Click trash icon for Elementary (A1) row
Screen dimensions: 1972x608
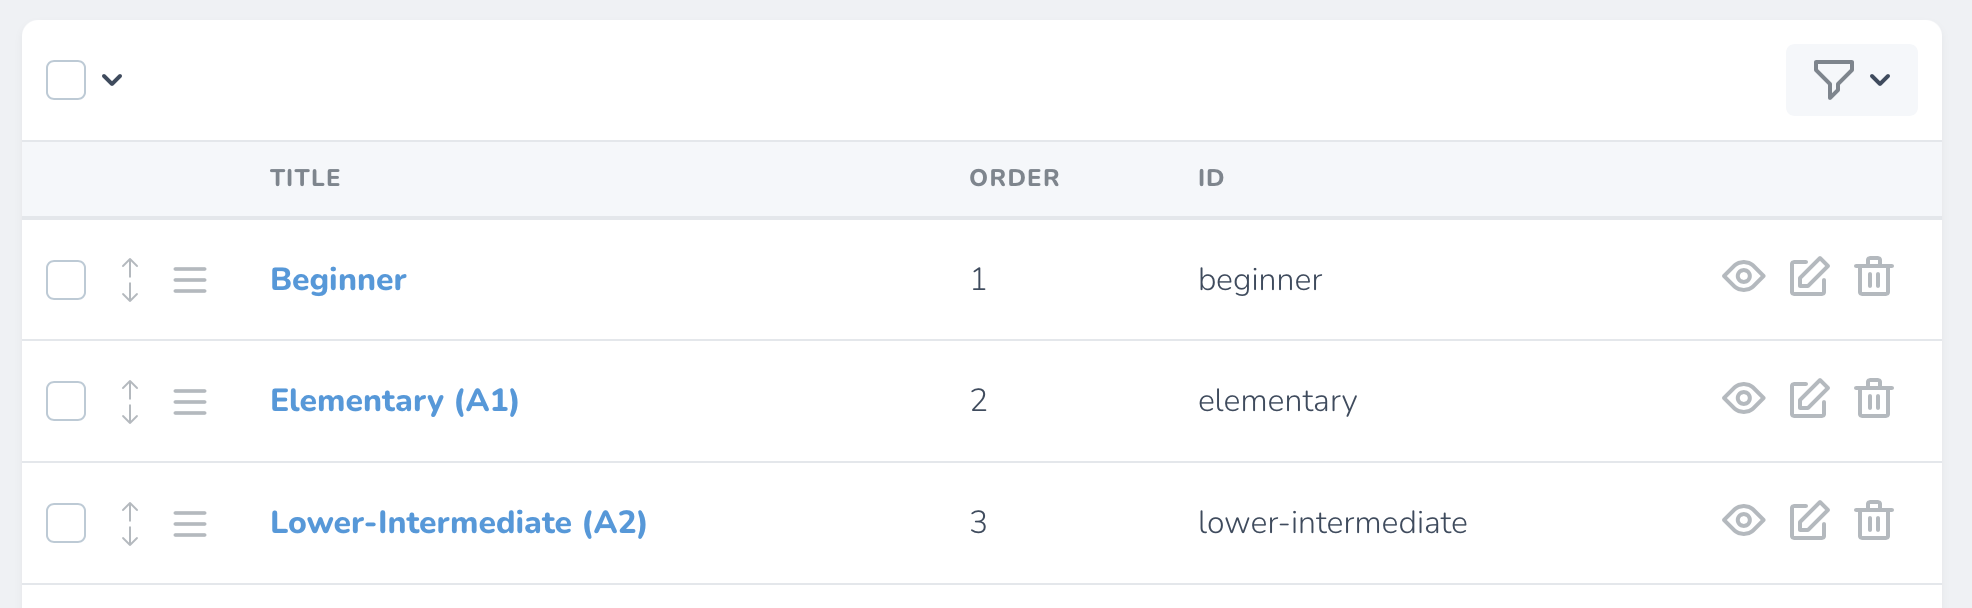tap(1873, 399)
